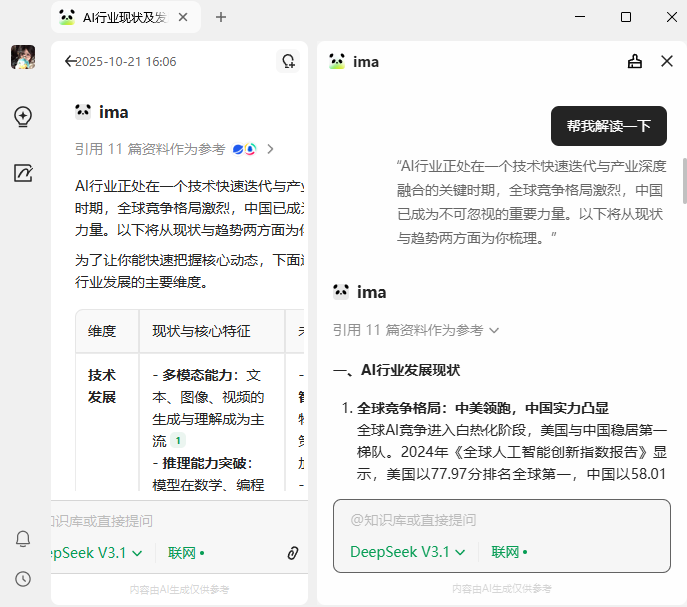Open the history clock icon
This screenshot has width=687, height=607.
[23, 579]
